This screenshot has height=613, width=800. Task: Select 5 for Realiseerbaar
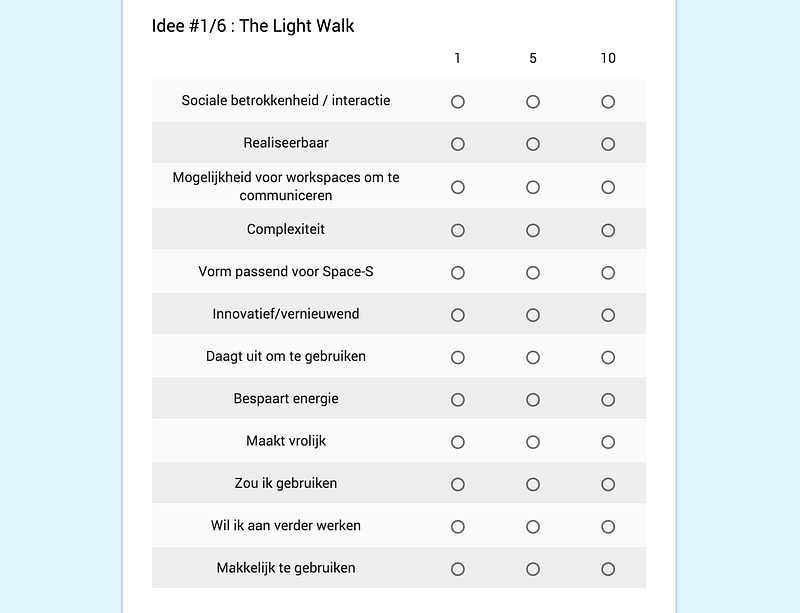pos(533,144)
